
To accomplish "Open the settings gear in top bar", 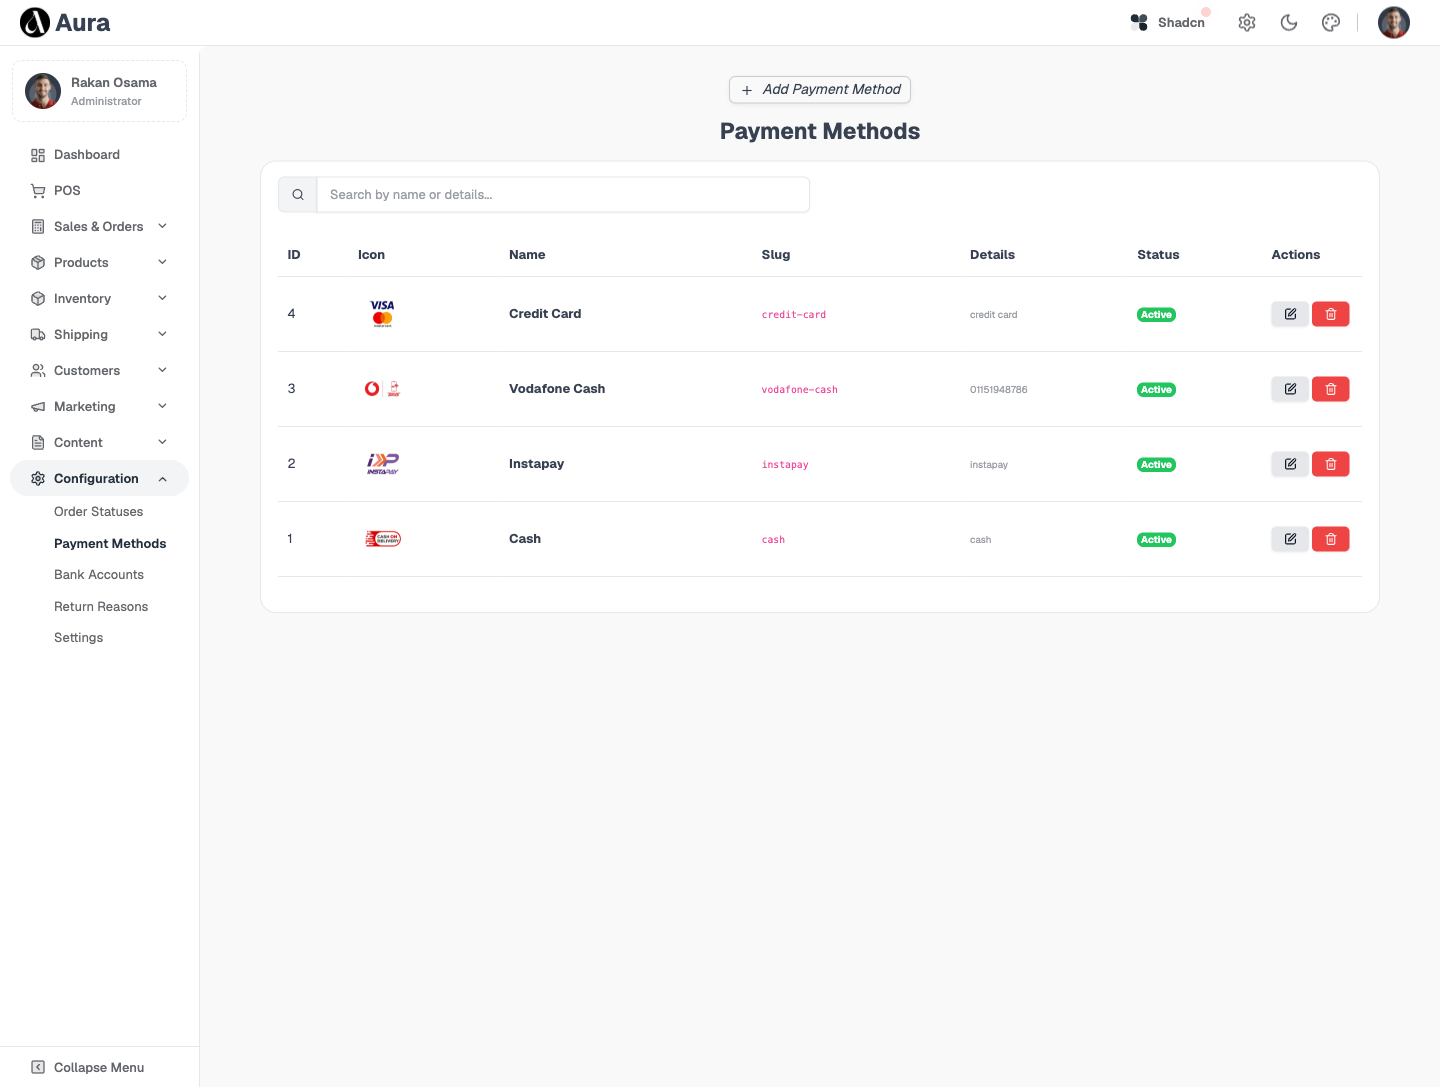I will (1247, 22).
